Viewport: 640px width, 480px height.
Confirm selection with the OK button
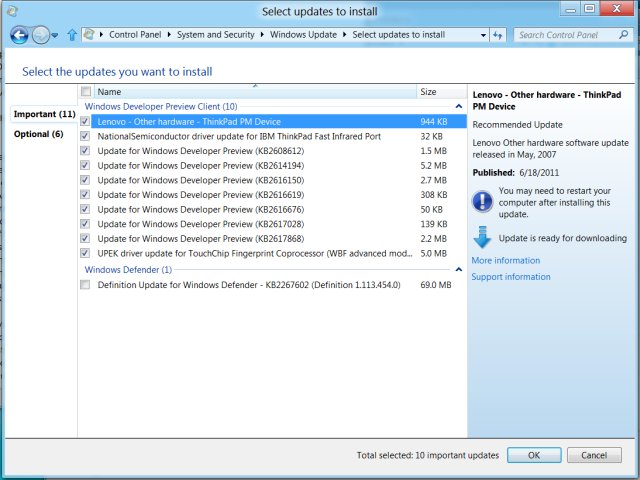coord(534,455)
